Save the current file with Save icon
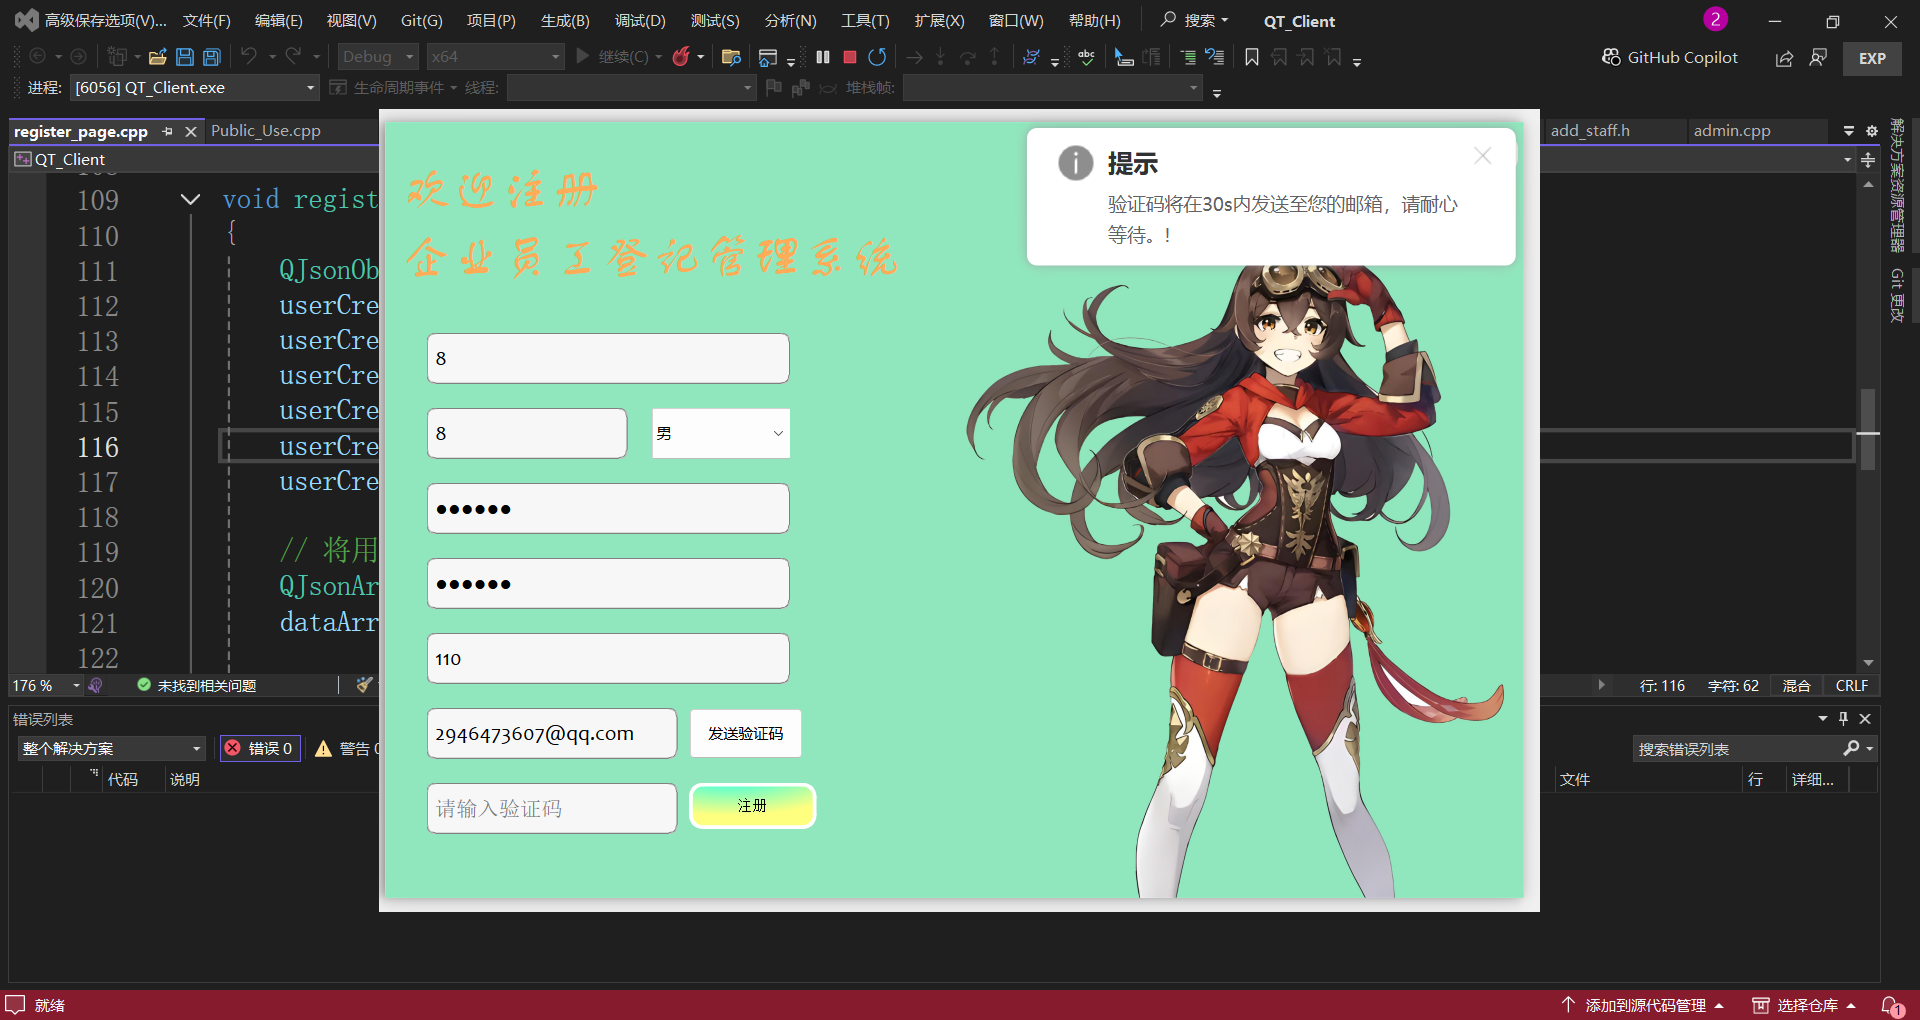1920x1020 pixels. click(x=185, y=57)
